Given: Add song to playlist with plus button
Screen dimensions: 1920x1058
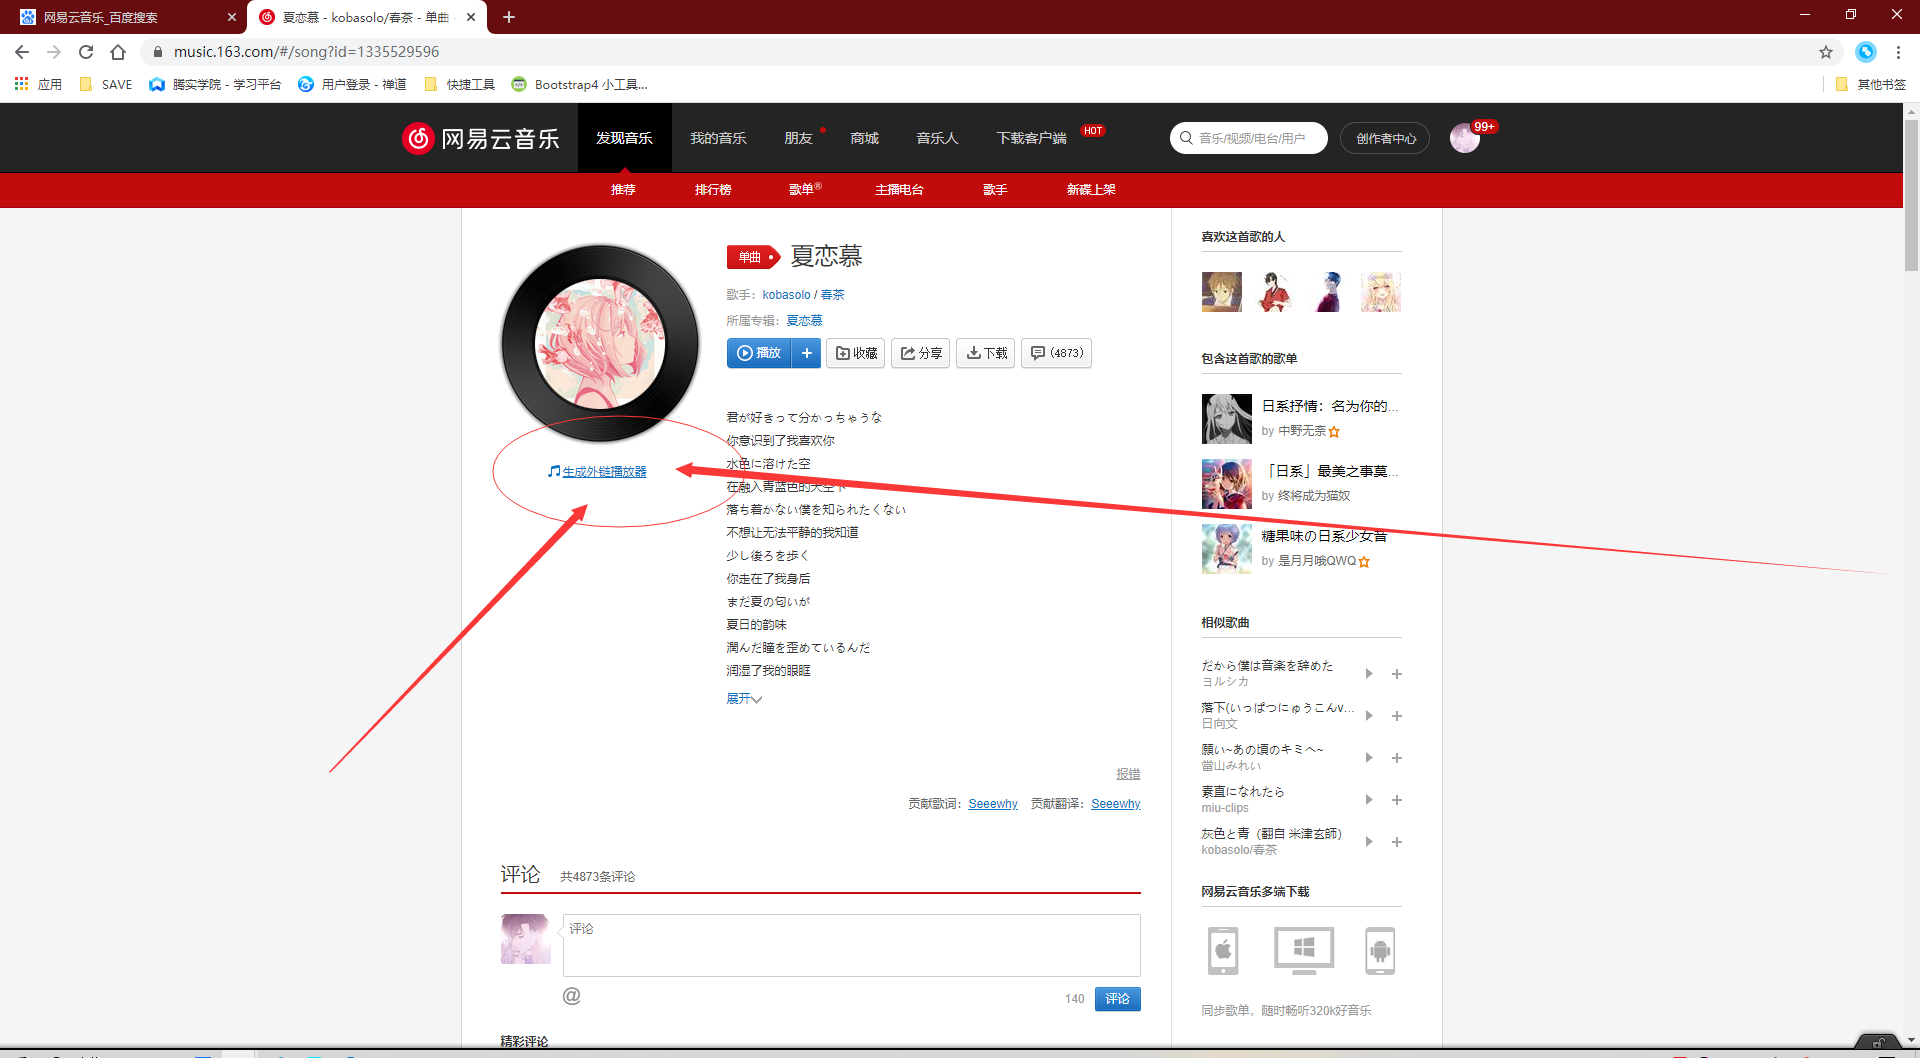Looking at the screenshot, I should pos(806,353).
